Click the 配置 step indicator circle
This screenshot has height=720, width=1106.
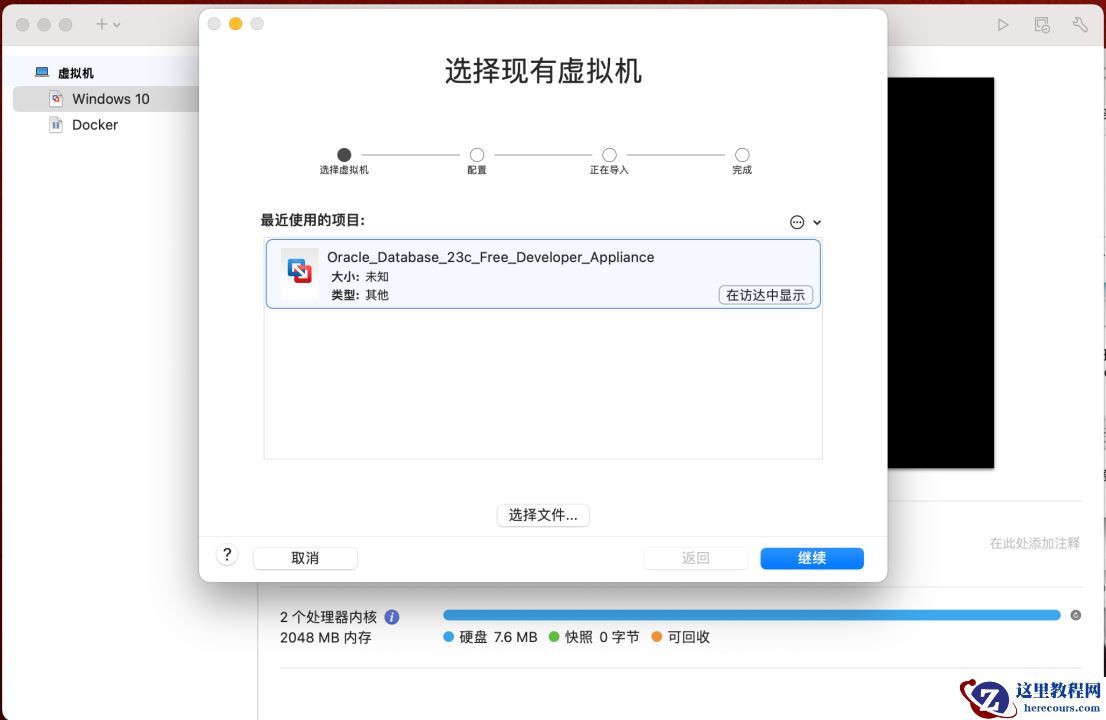tap(477, 154)
